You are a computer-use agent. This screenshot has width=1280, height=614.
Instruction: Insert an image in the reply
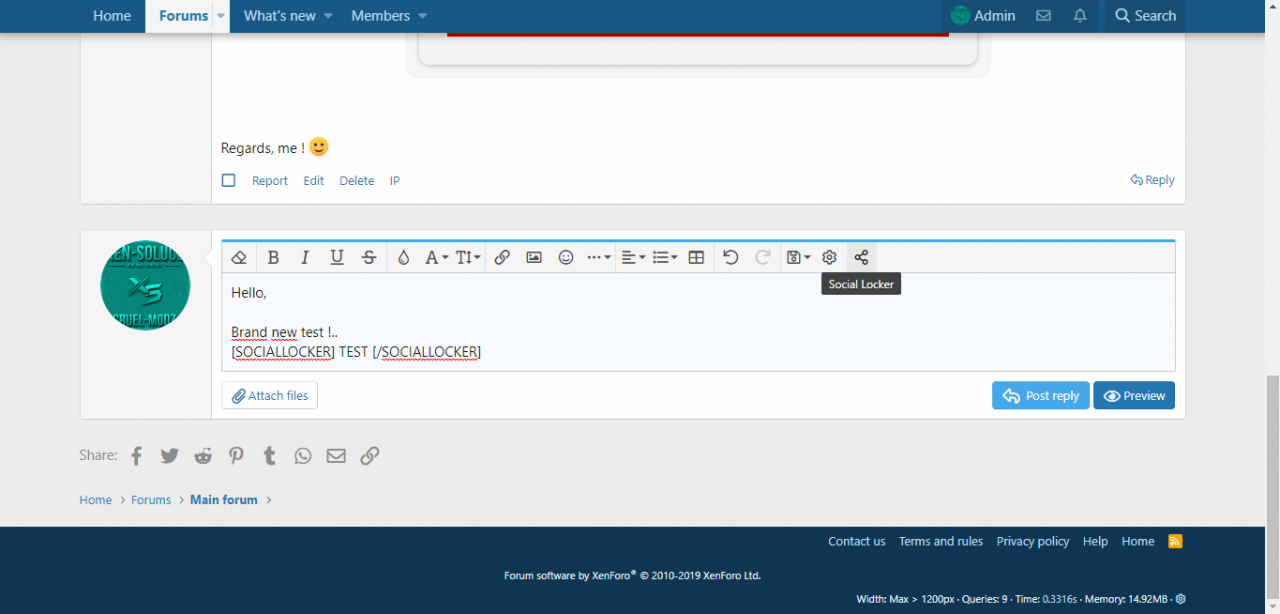[534, 257]
